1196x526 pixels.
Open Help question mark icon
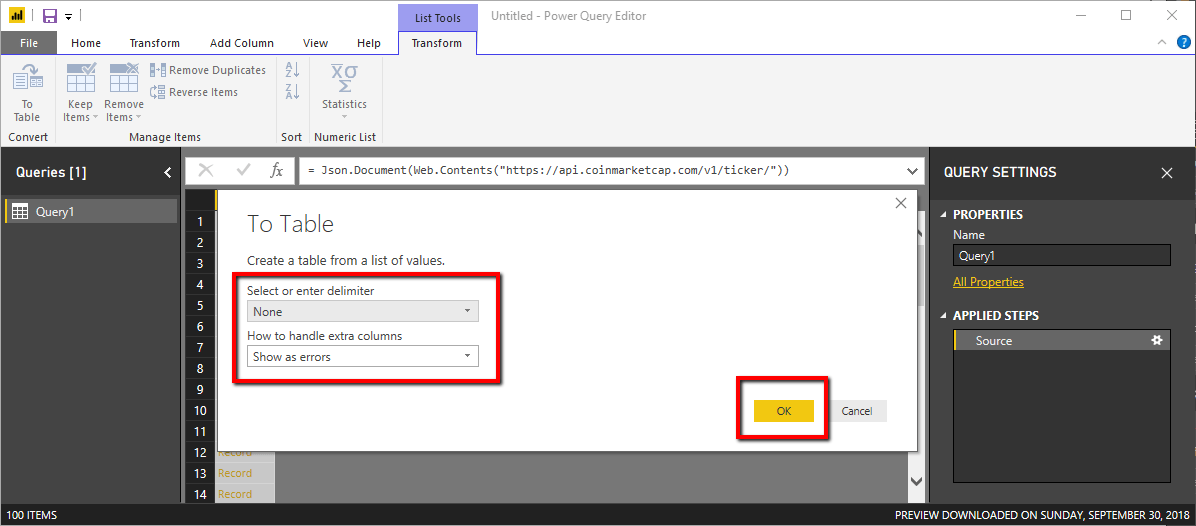(1184, 43)
